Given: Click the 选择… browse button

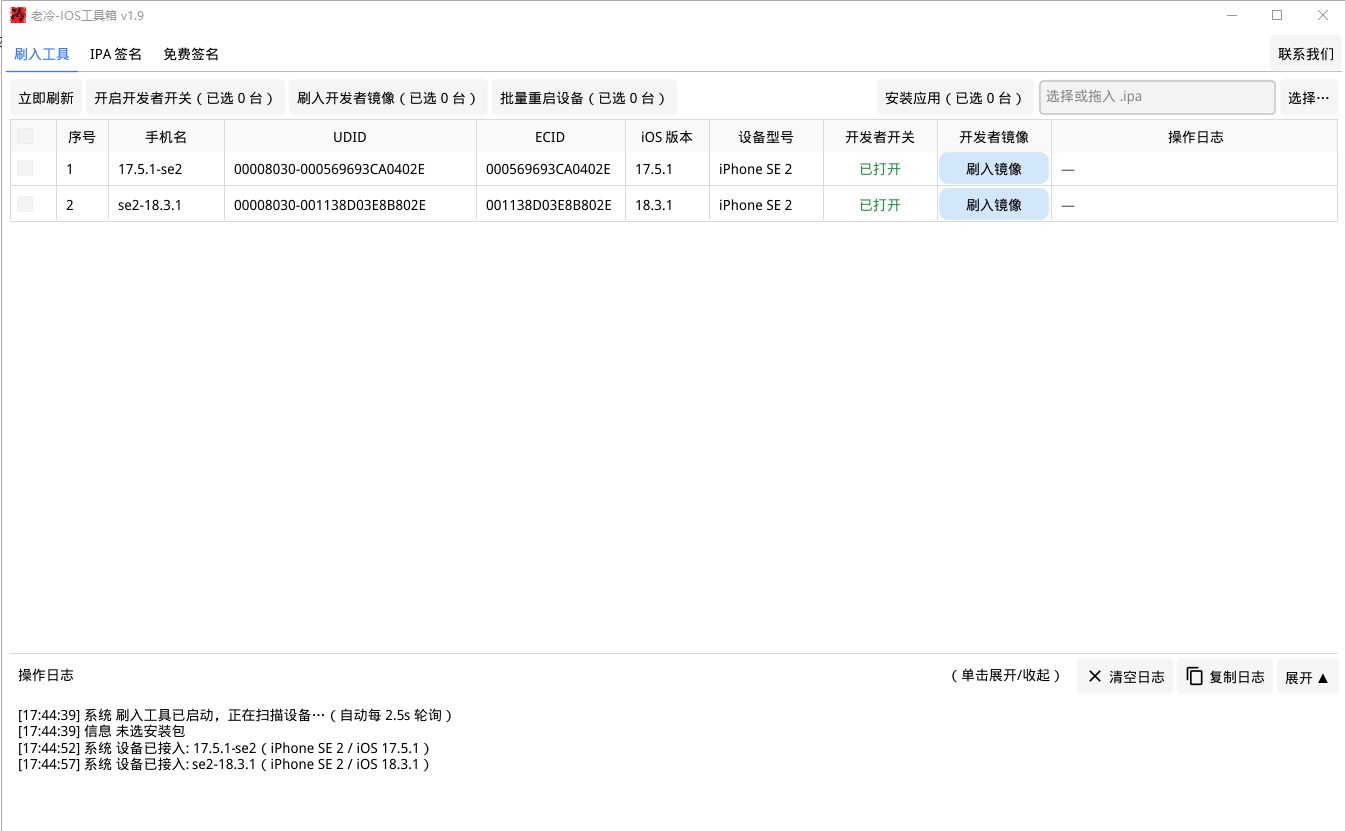Looking at the screenshot, I should point(1309,98).
